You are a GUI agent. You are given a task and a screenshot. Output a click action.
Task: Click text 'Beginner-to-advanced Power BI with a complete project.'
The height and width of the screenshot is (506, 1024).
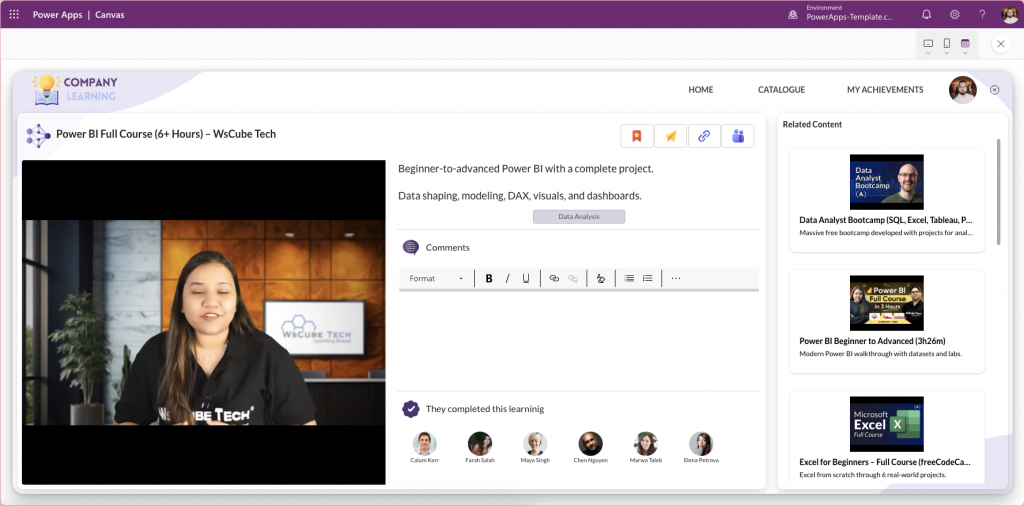point(526,168)
